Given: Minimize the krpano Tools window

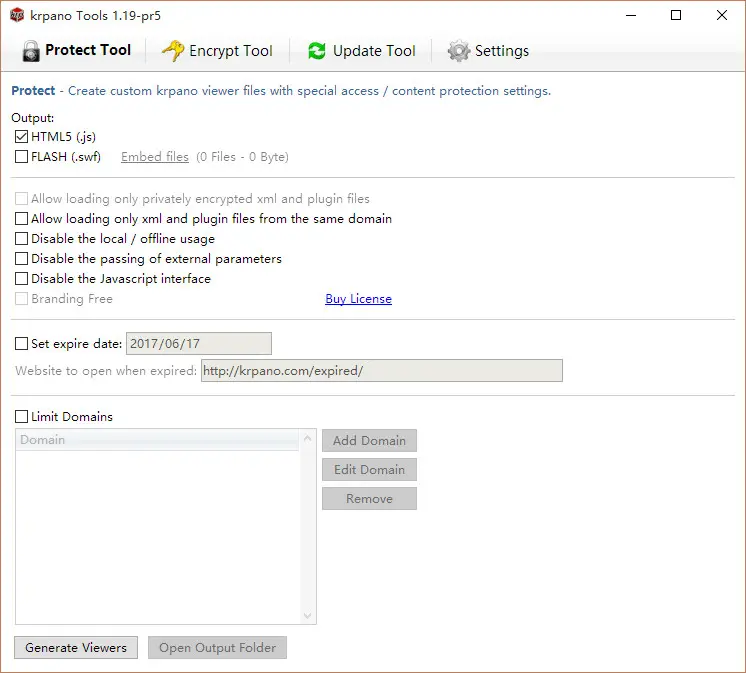Looking at the screenshot, I should [631, 15].
